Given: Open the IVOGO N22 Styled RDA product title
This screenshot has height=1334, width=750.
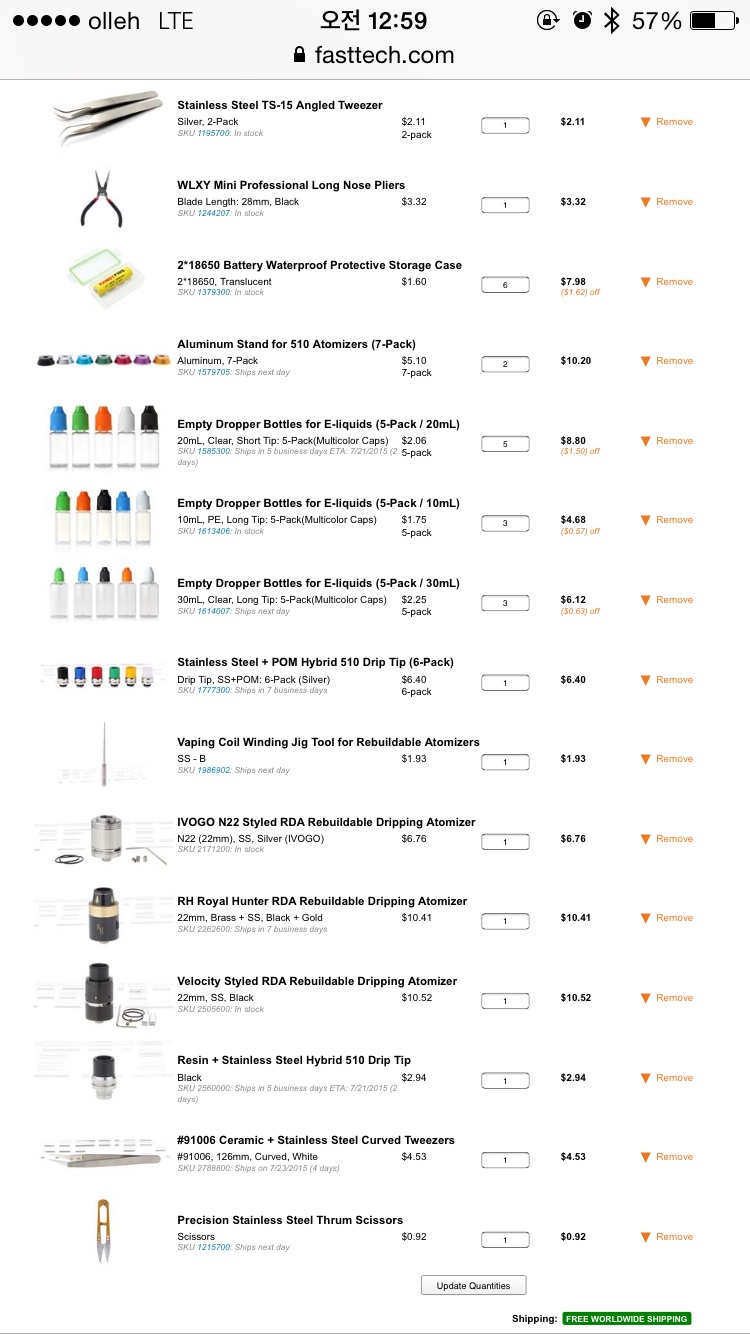Looking at the screenshot, I should click(326, 822).
